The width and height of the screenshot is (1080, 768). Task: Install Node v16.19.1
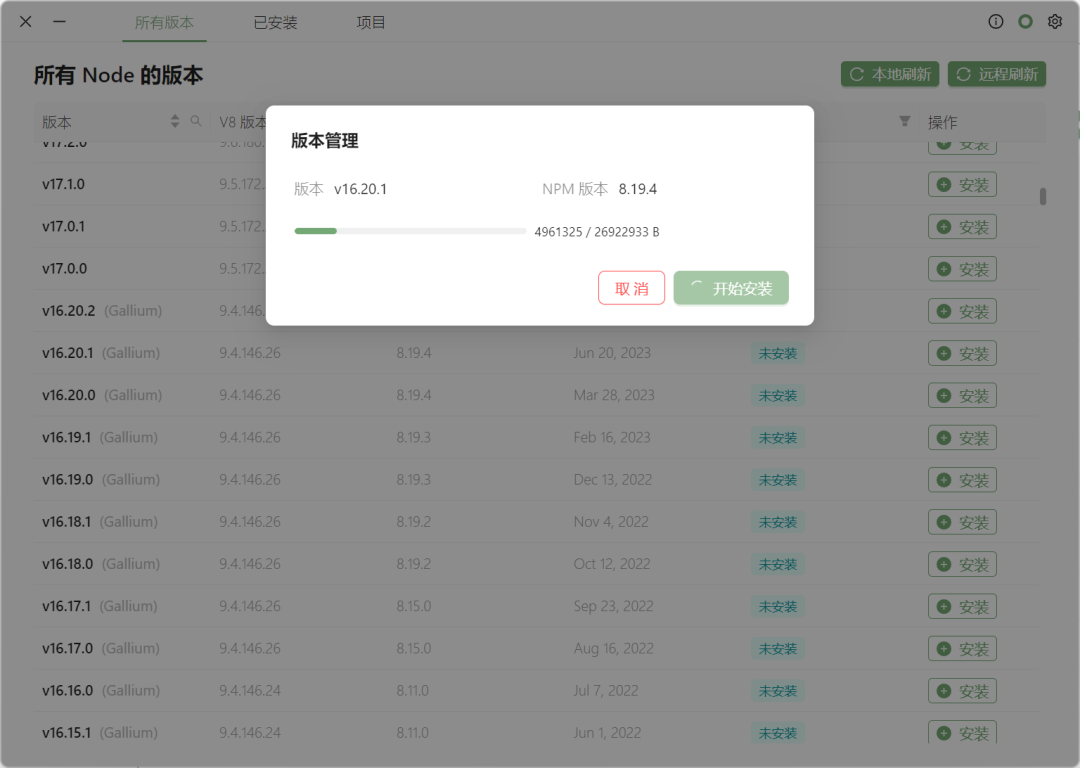(962, 437)
